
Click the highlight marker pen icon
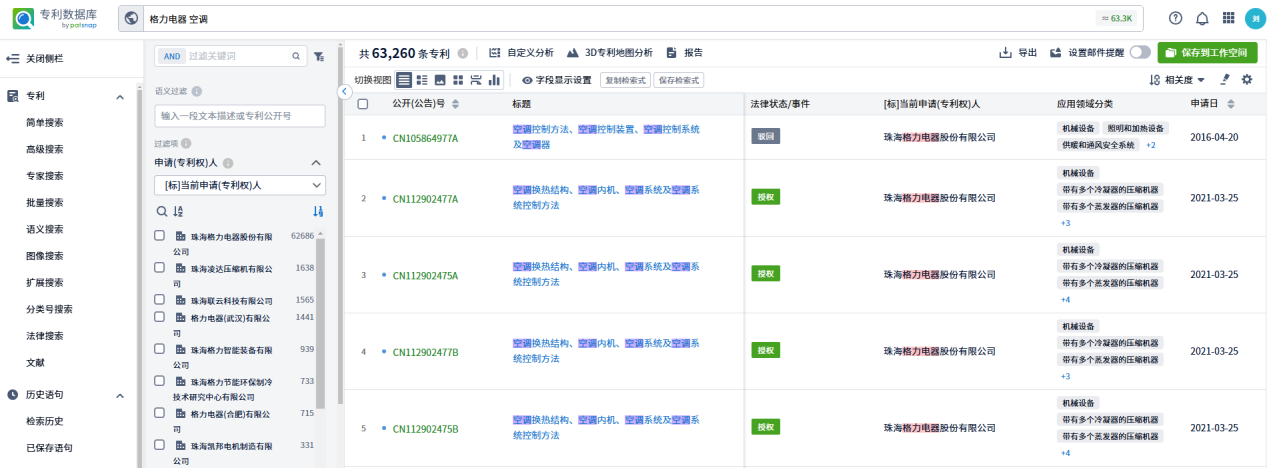(x=1225, y=79)
